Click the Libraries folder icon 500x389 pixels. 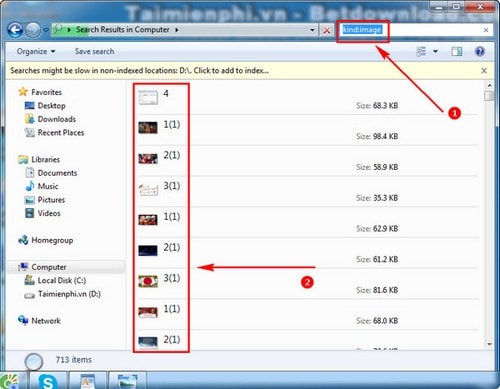click(x=23, y=160)
